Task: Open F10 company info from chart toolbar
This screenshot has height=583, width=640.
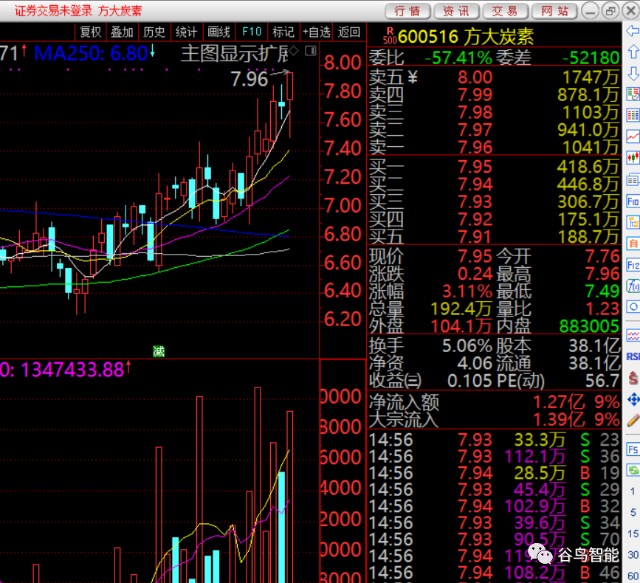Action: (251, 32)
